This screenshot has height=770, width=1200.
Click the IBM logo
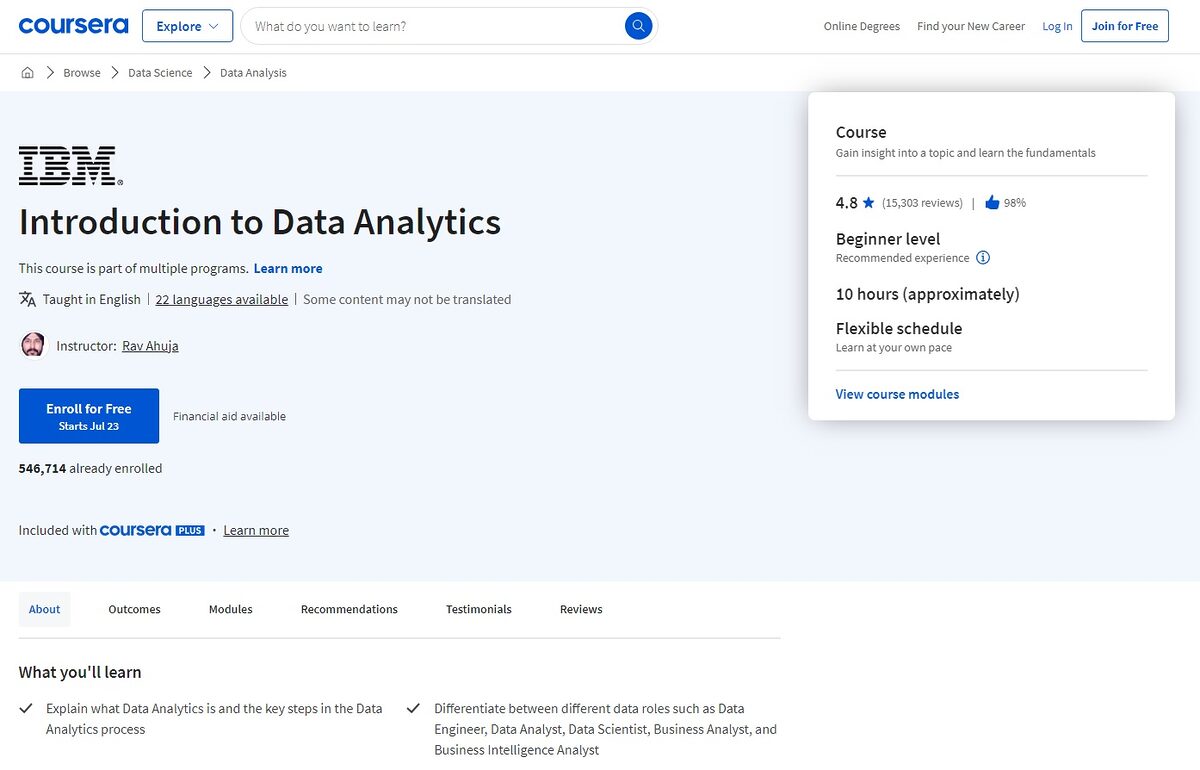(71, 166)
